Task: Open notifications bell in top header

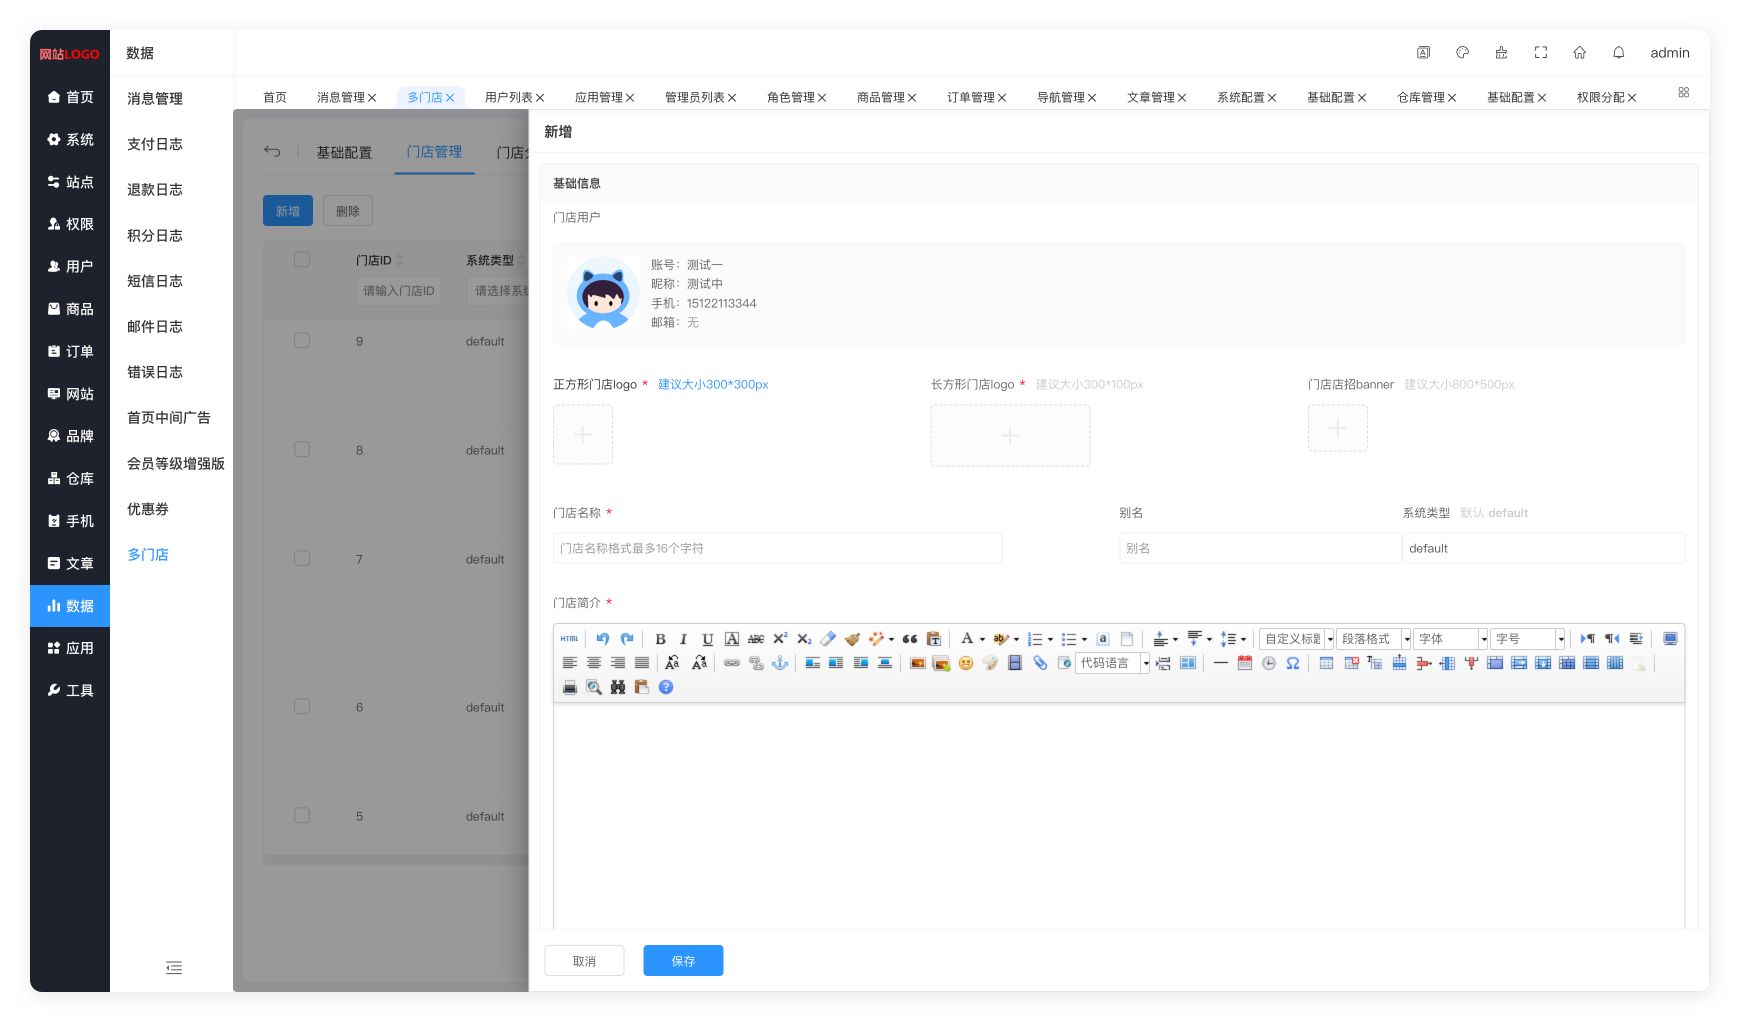Action: pos(1618,53)
